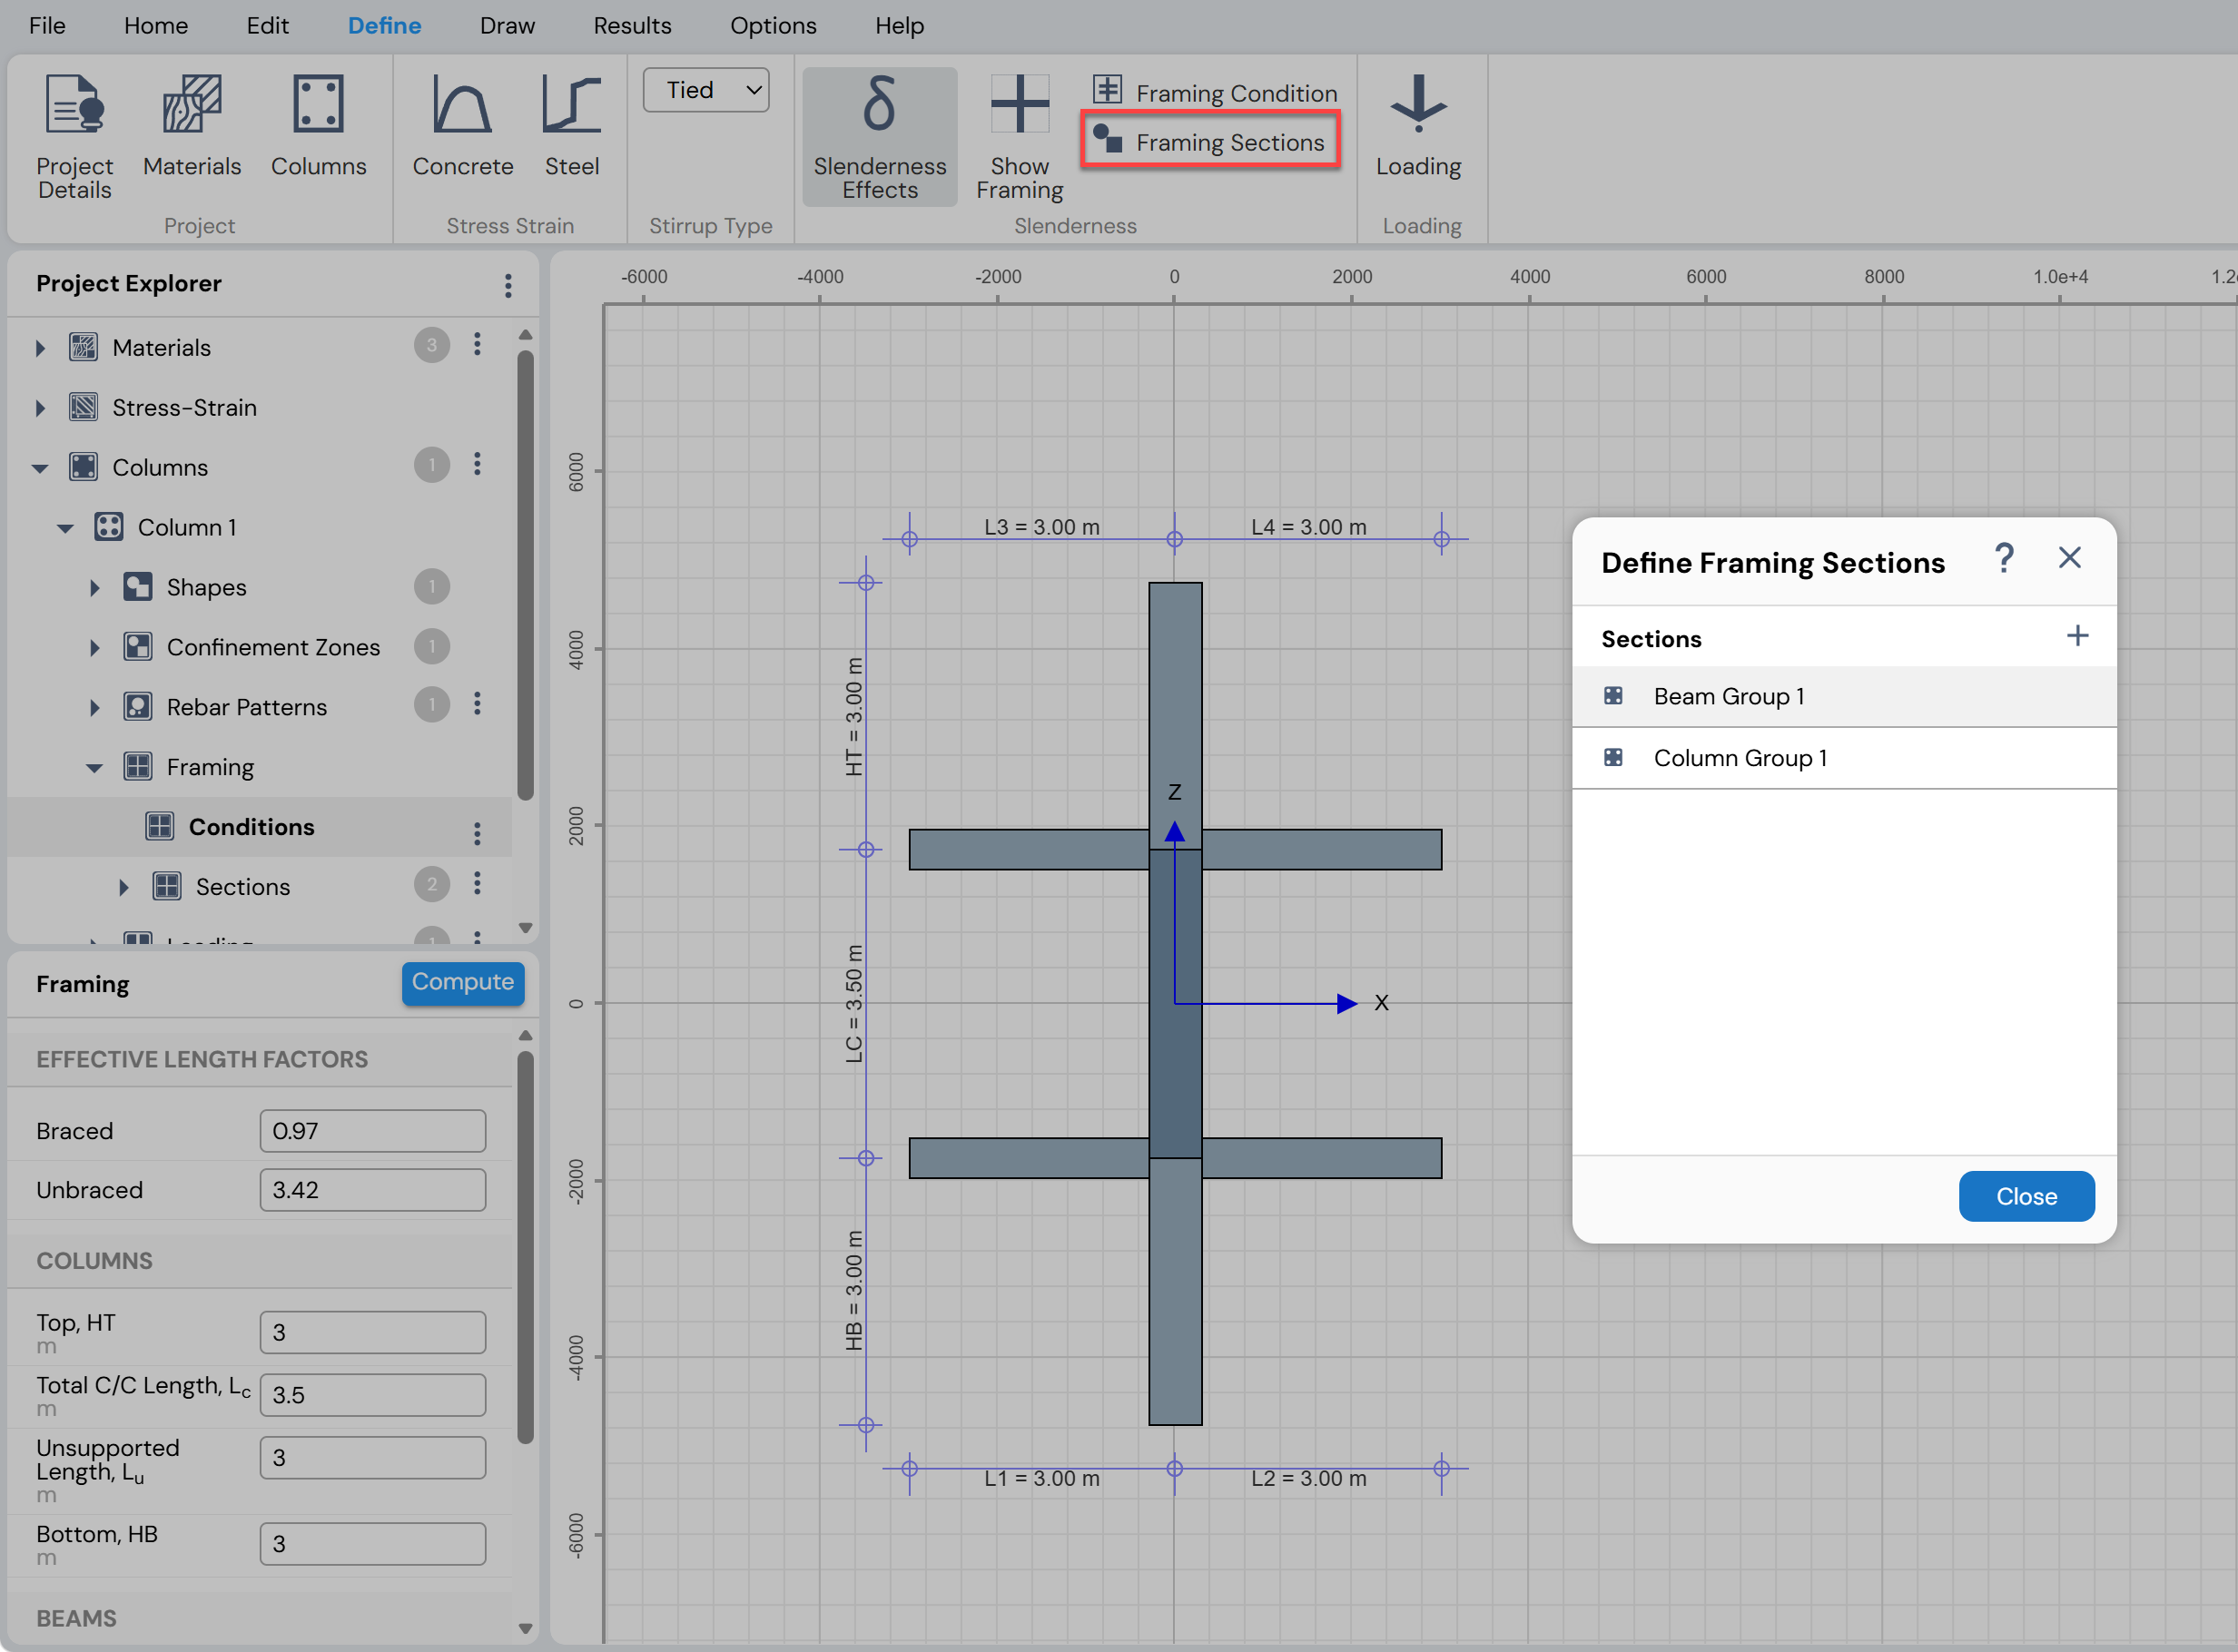The height and width of the screenshot is (1652, 2238).
Task: Open Rebar Patterns row more options
Action: [x=477, y=704]
